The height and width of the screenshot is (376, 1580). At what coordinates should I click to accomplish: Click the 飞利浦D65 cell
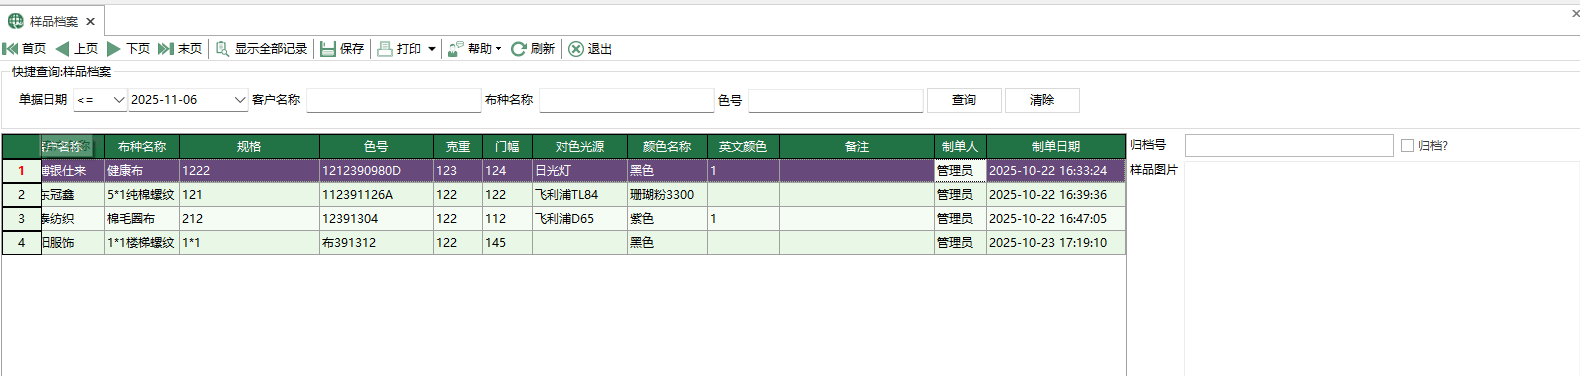point(580,219)
